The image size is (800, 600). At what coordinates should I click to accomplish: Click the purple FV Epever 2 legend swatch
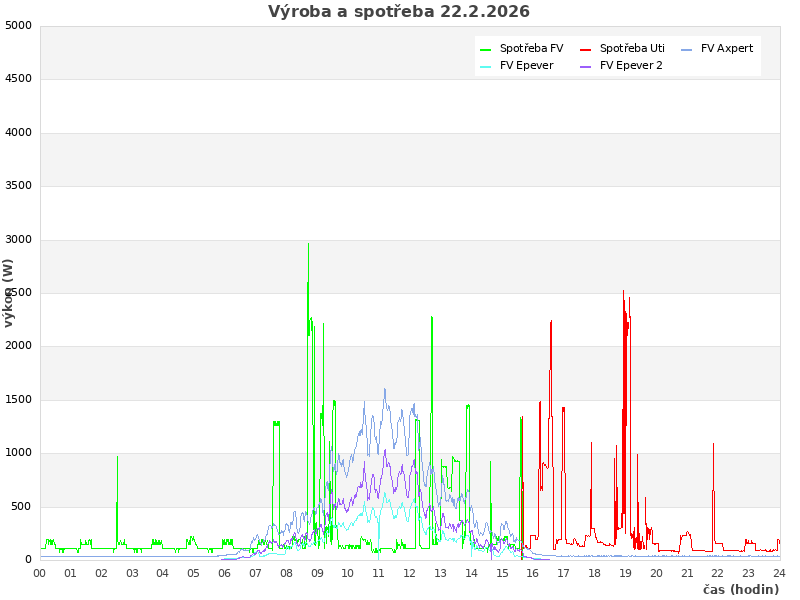click(x=586, y=66)
